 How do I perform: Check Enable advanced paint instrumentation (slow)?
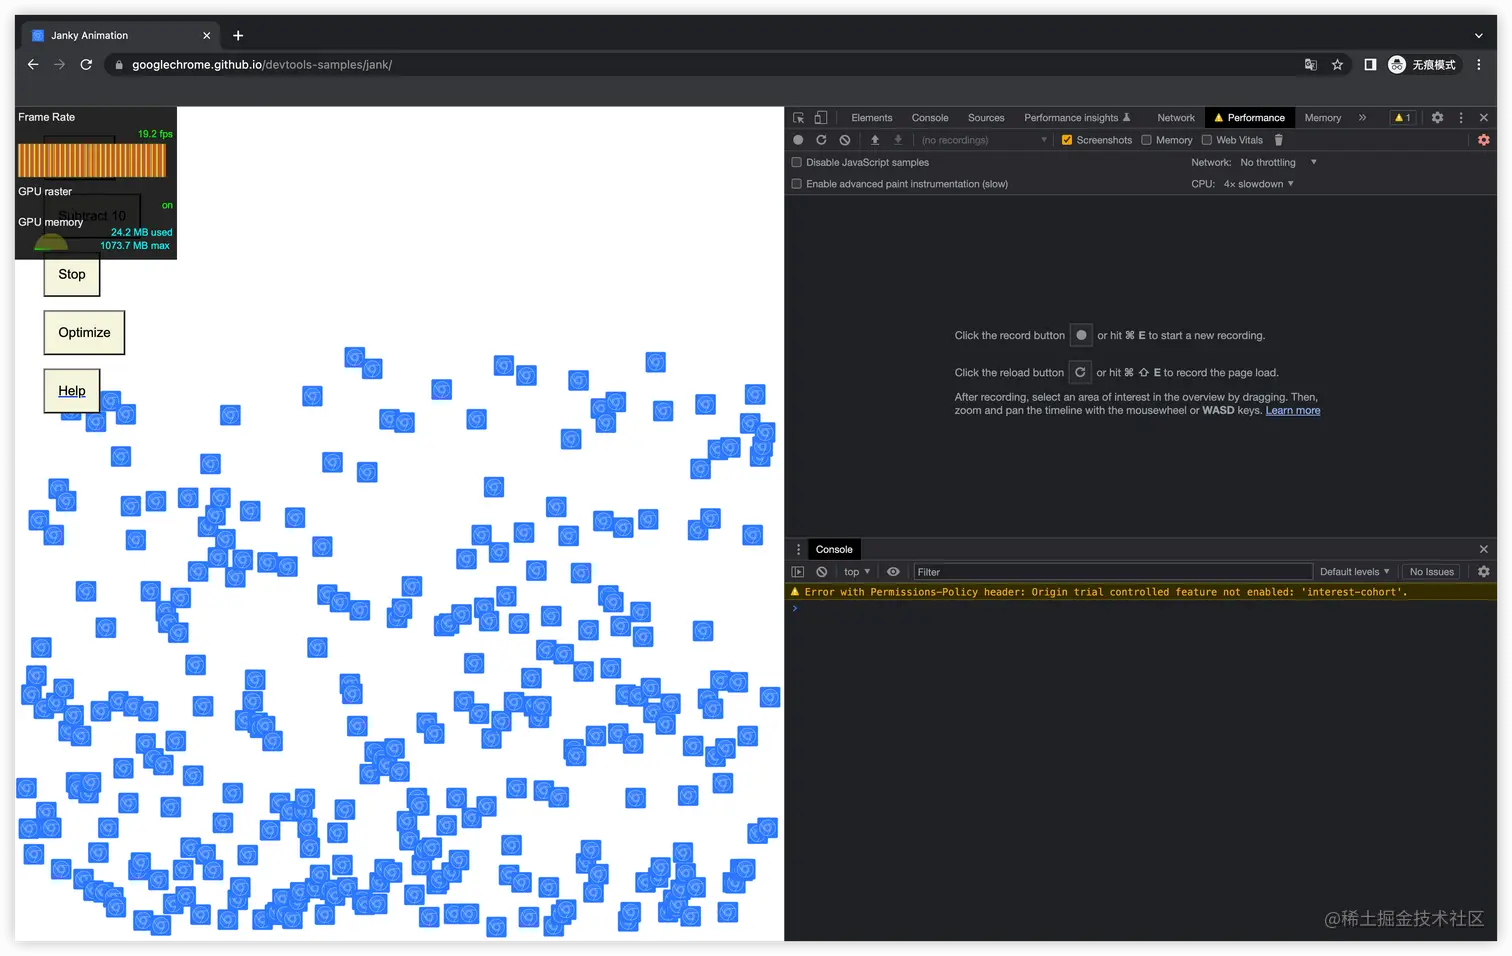797,184
